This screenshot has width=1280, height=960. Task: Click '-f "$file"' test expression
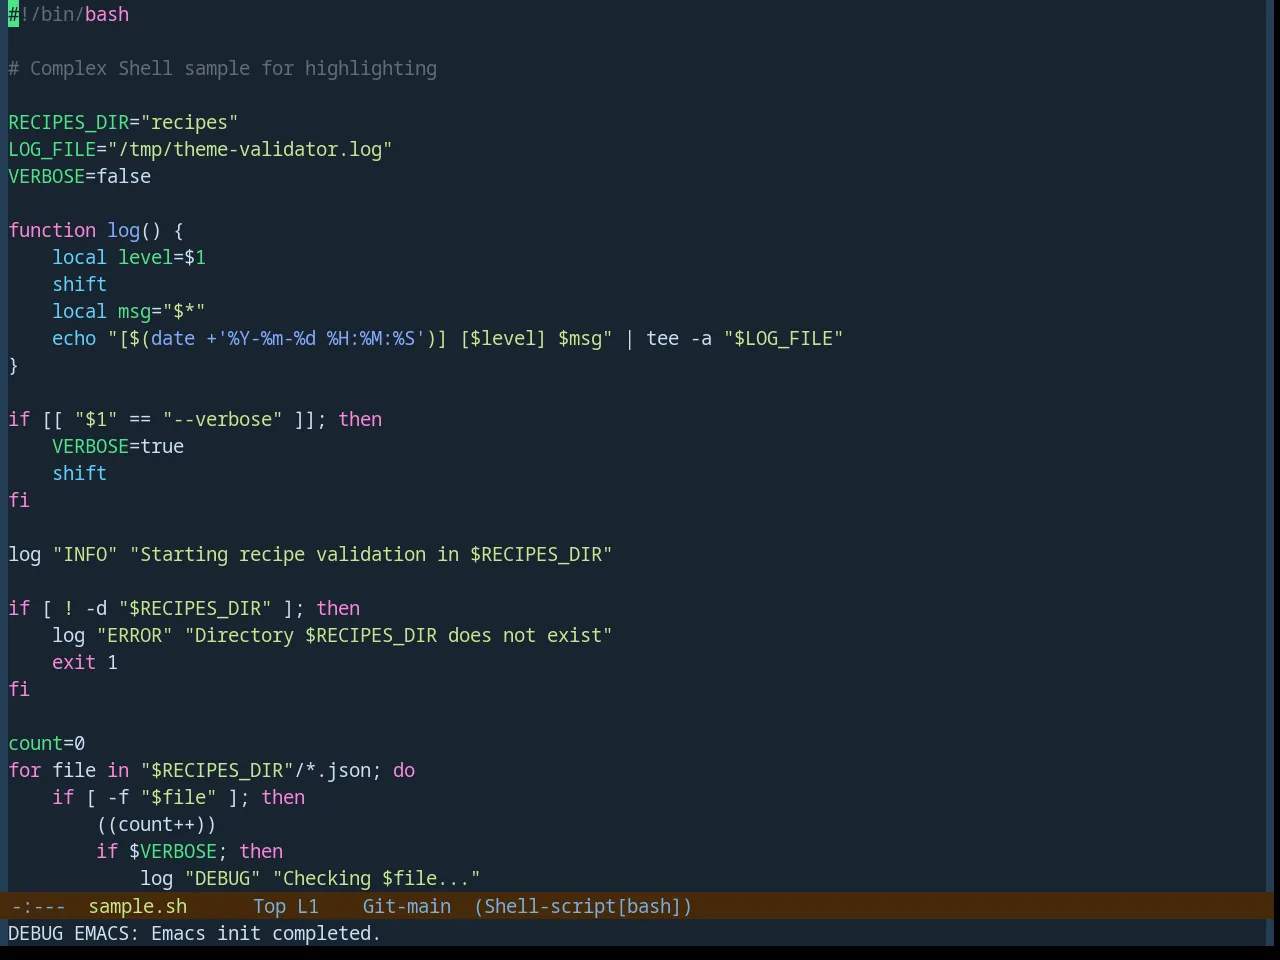162,797
